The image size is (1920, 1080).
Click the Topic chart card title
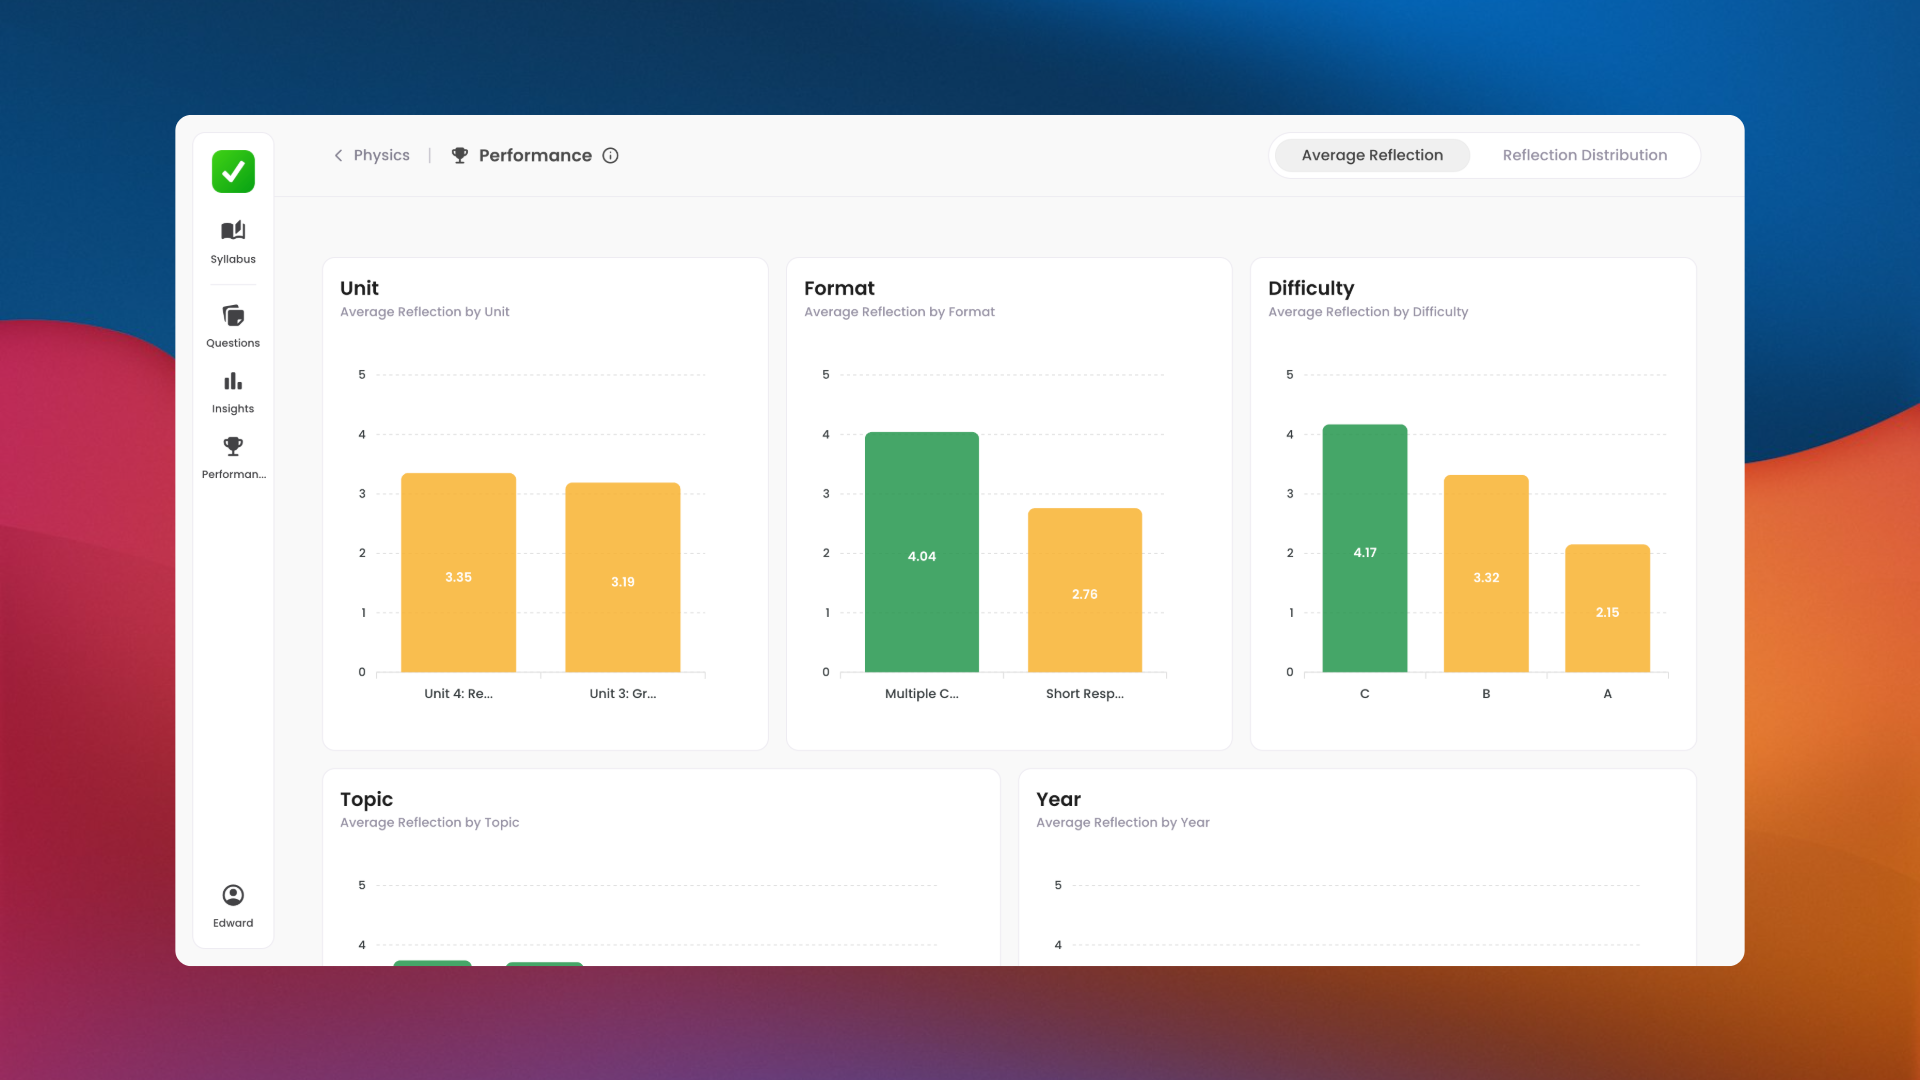click(x=366, y=799)
